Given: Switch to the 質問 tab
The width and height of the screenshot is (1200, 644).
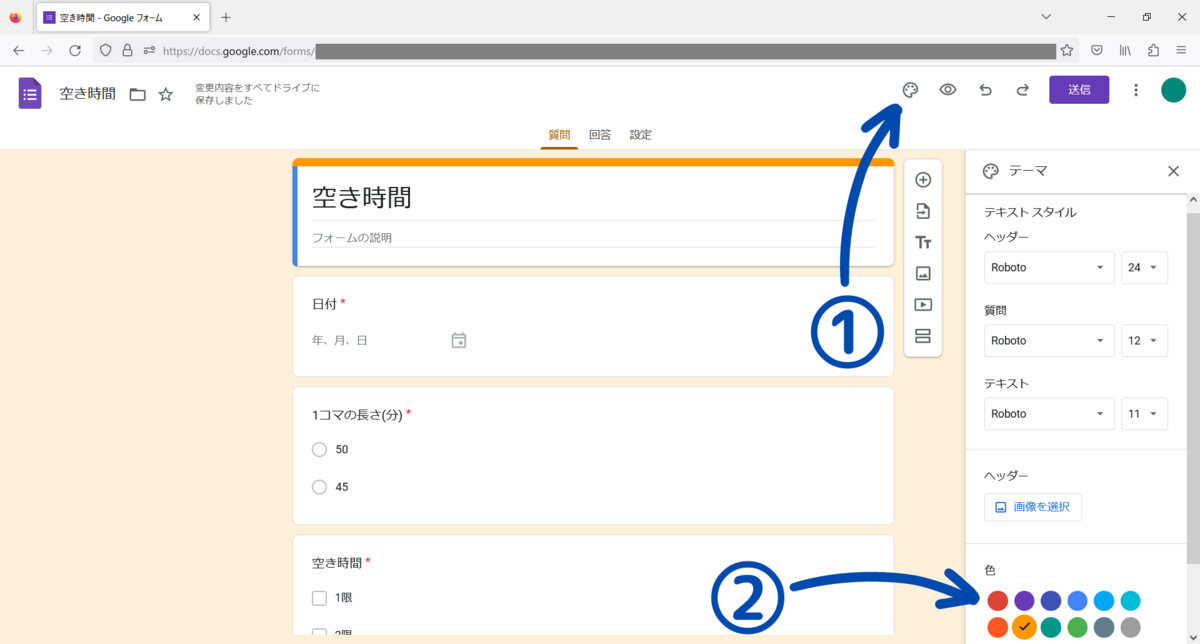Looking at the screenshot, I should tap(559, 135).
